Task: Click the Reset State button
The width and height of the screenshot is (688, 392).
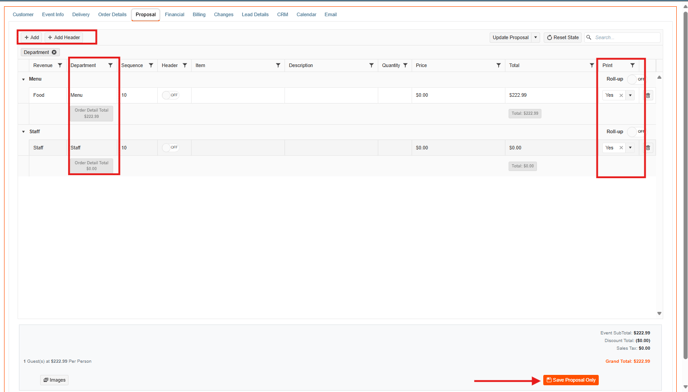Action: (x=563, y=37)
